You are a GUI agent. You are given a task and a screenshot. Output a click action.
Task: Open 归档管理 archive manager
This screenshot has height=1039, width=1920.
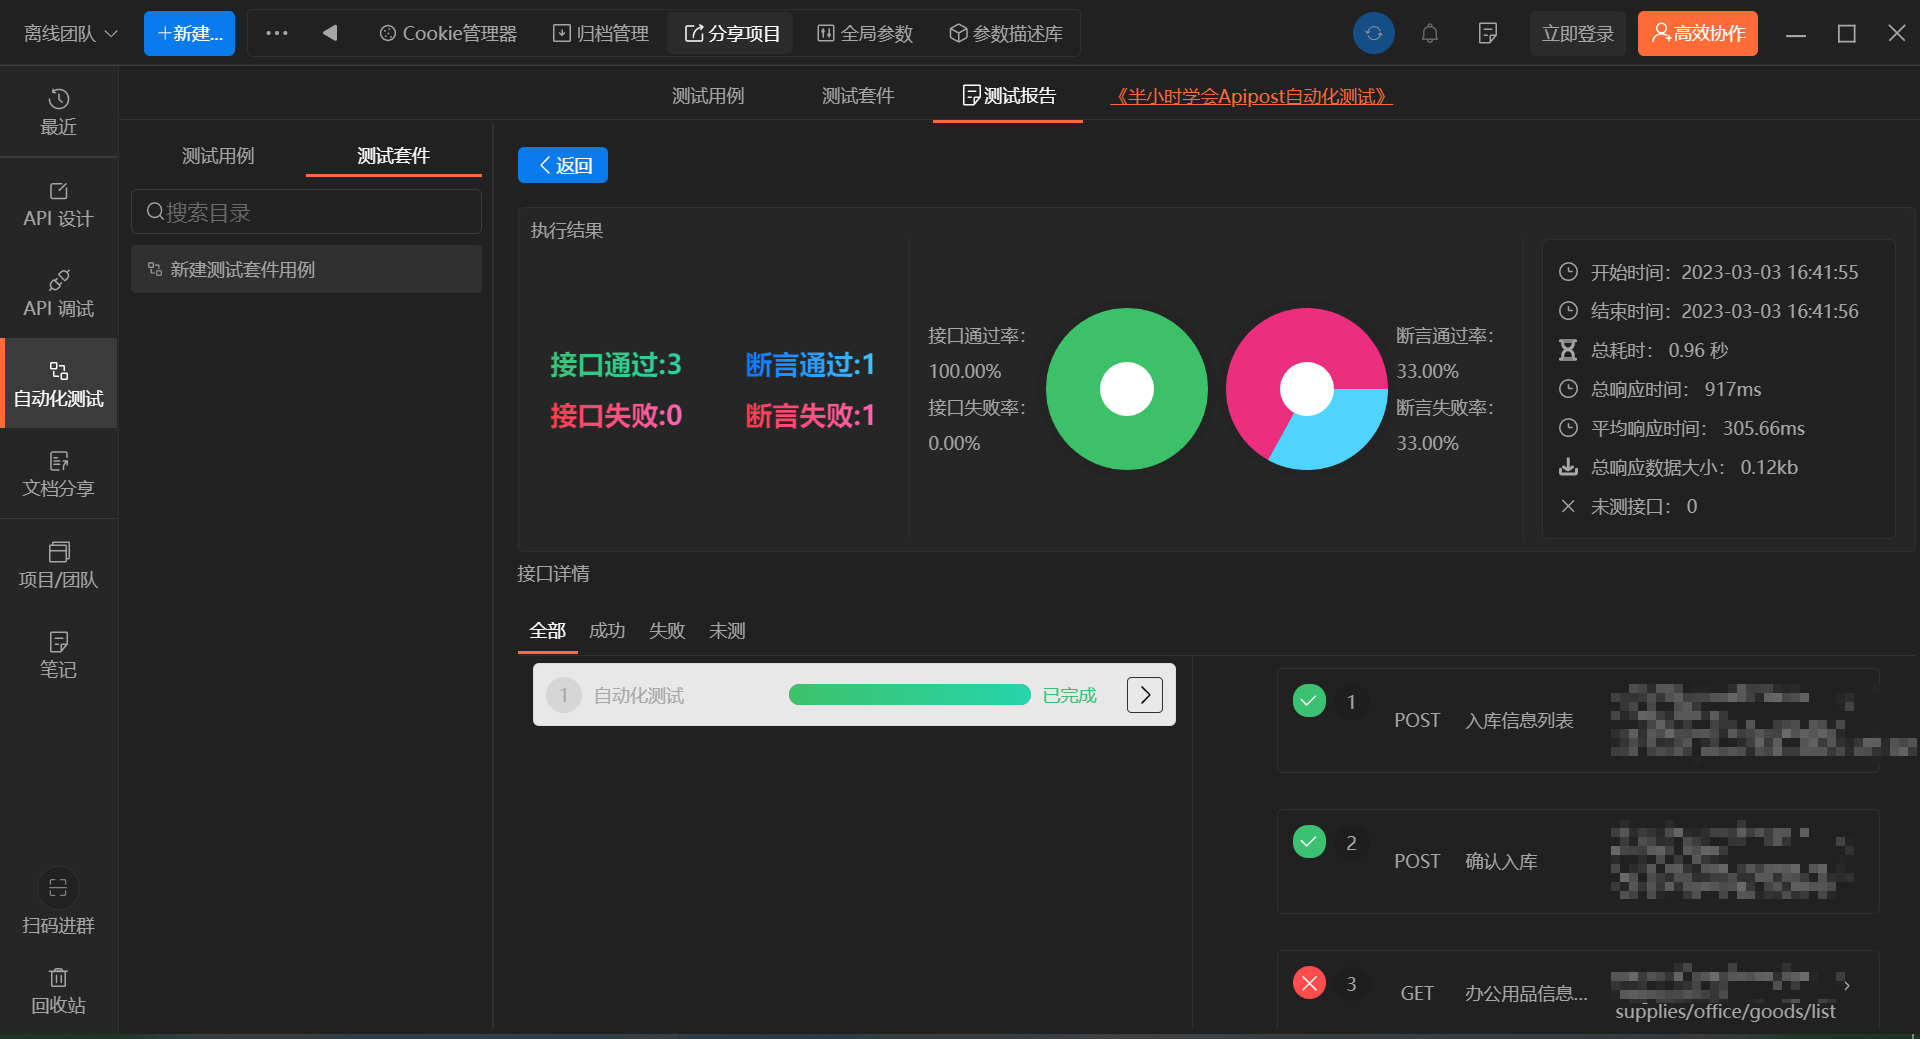(x=601, y=33)
